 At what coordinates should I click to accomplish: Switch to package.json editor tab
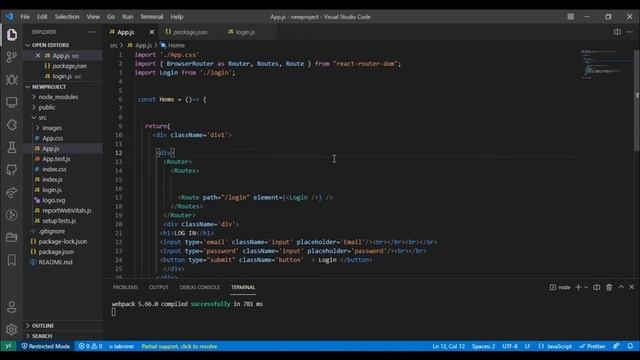tap(190, 32)
